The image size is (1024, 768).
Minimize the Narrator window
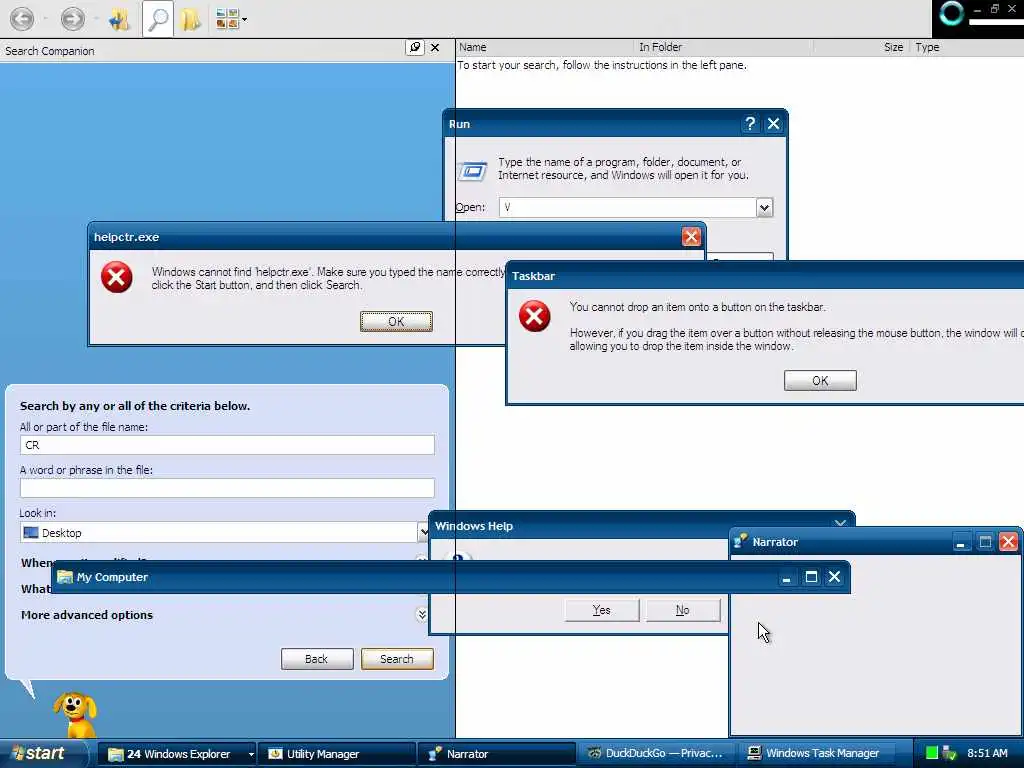[x=961, y=542]
